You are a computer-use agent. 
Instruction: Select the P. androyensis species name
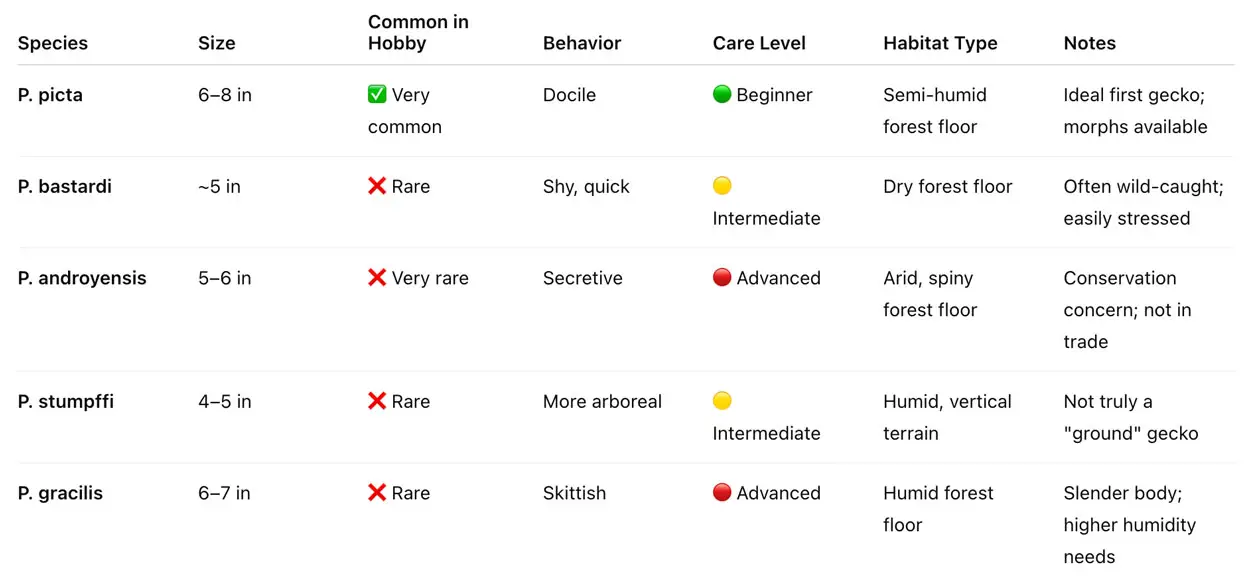click(82, 278)
